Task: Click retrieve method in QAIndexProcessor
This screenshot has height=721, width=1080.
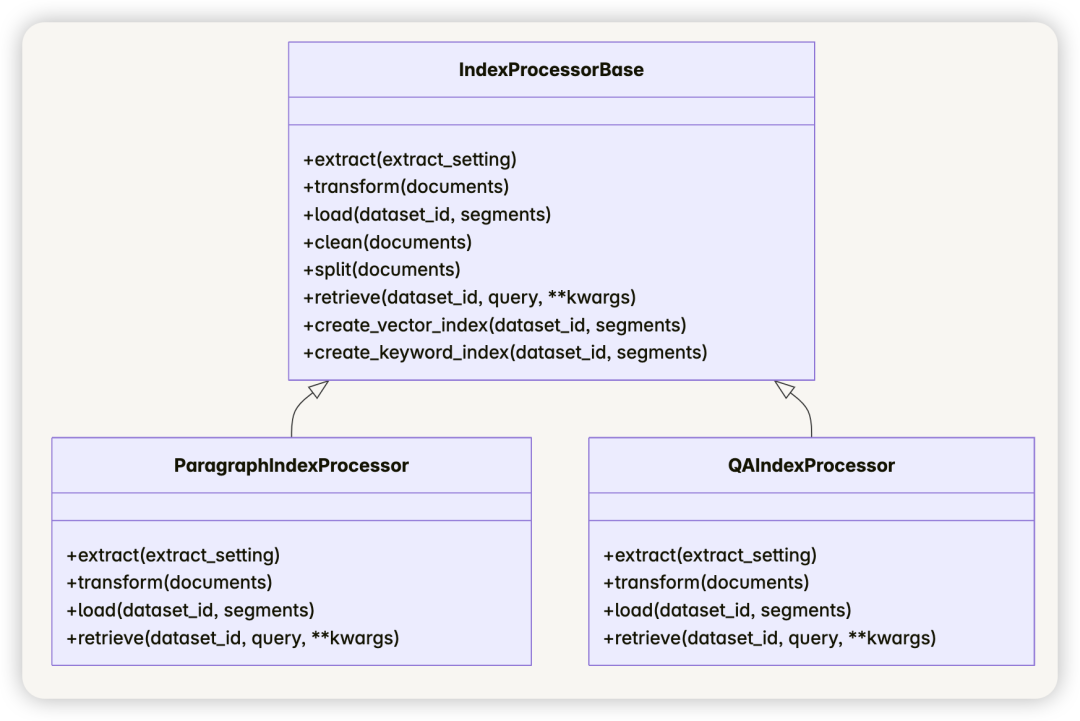Action: pyautogui.click(x=769, y=638)
